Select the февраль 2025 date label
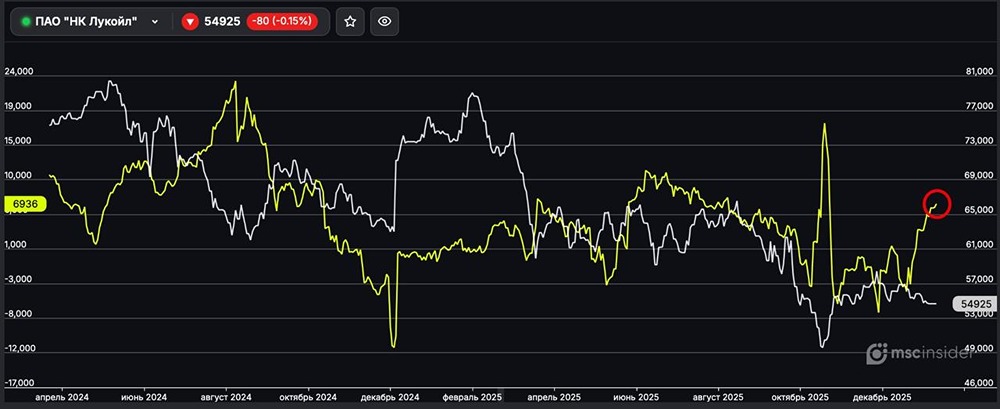This screenshot has width=1000, height=409. (x=473, y=398)
